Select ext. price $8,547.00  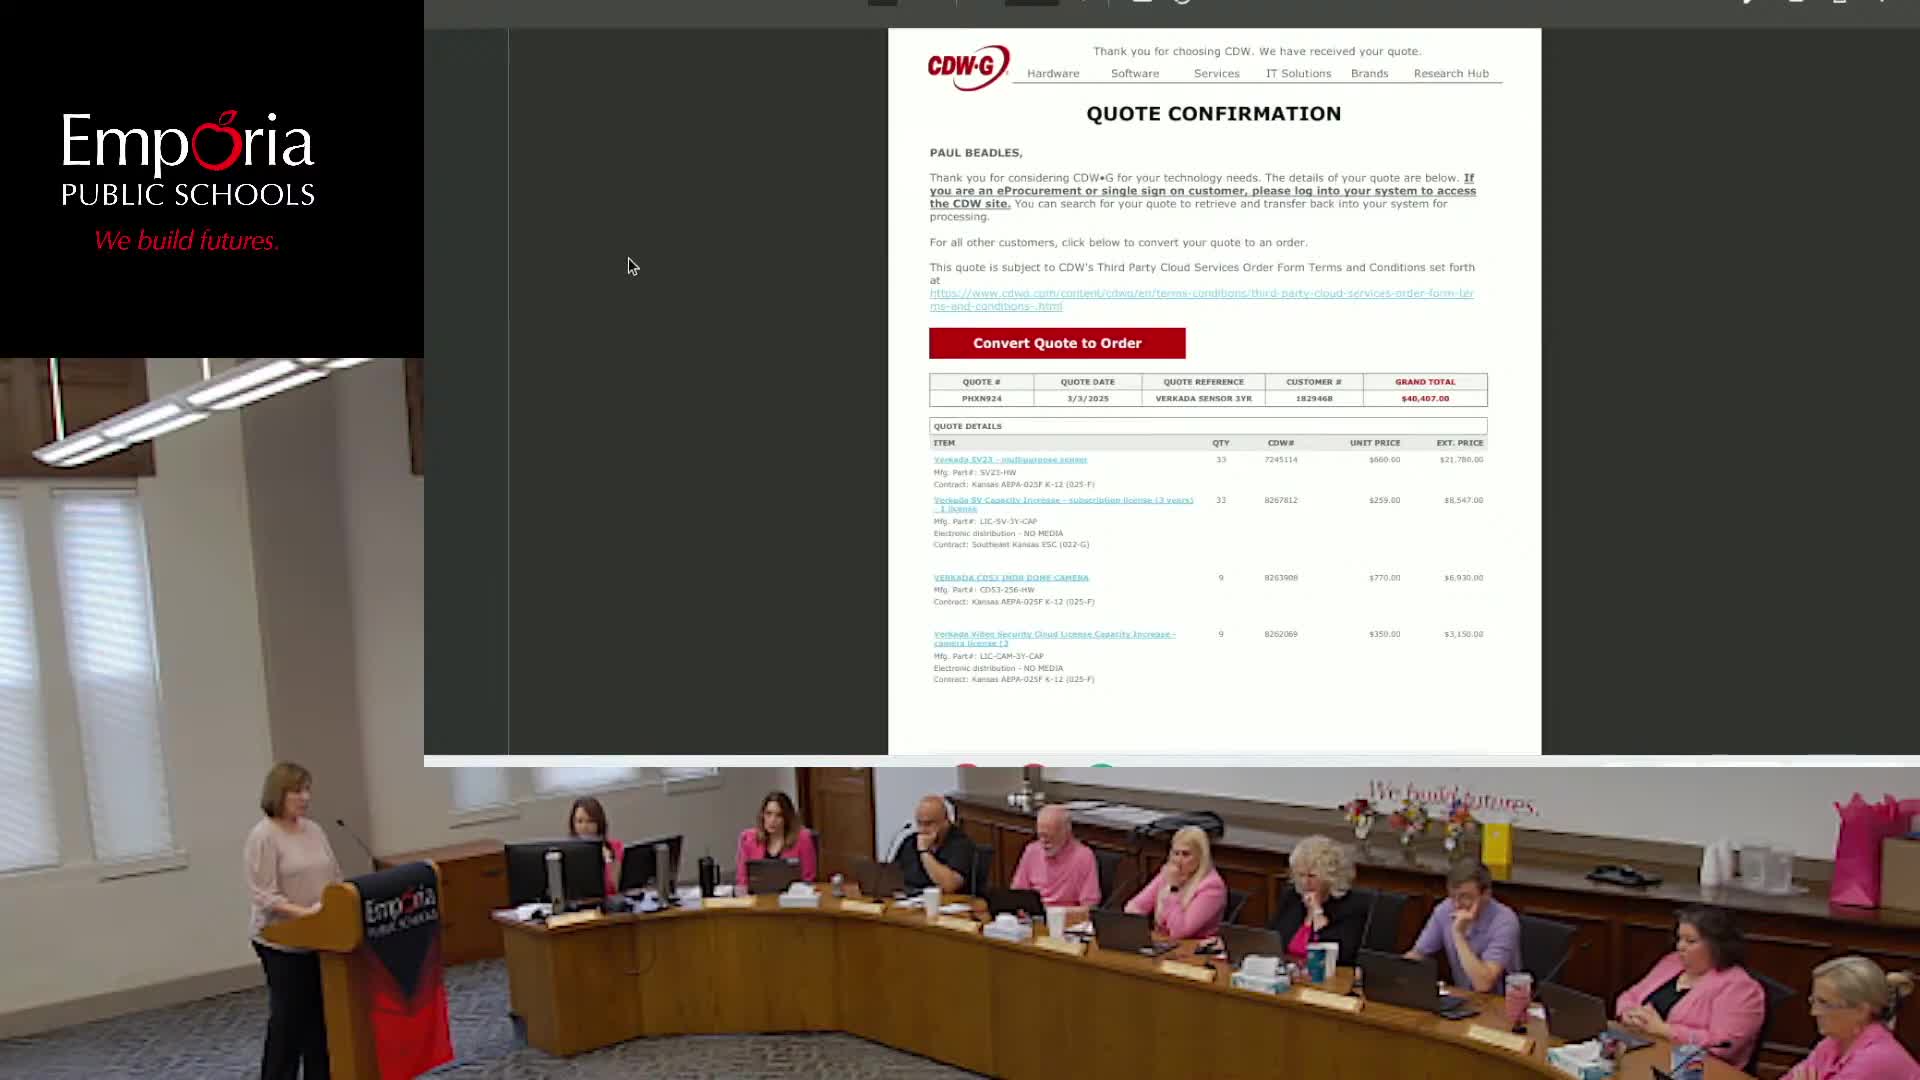coord(1463,500)
